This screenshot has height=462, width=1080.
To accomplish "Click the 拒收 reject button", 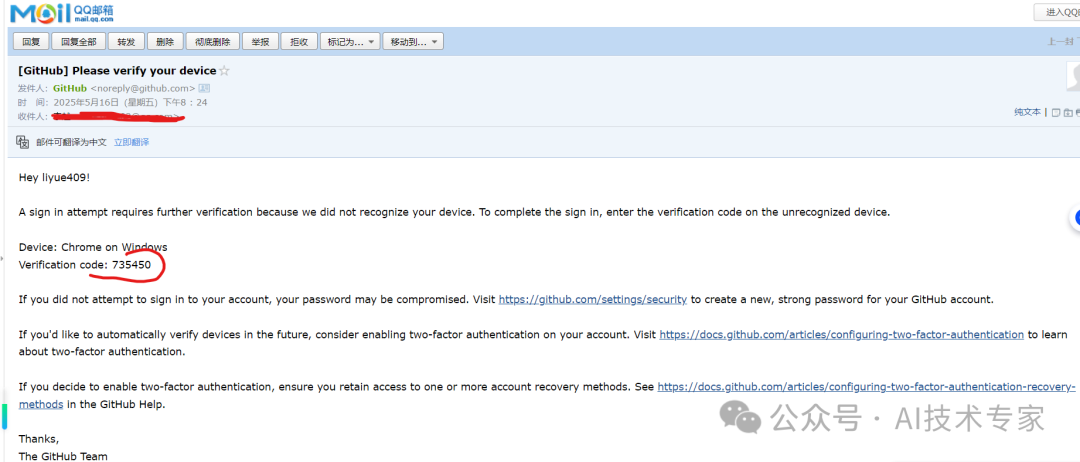I will point(299,41).
